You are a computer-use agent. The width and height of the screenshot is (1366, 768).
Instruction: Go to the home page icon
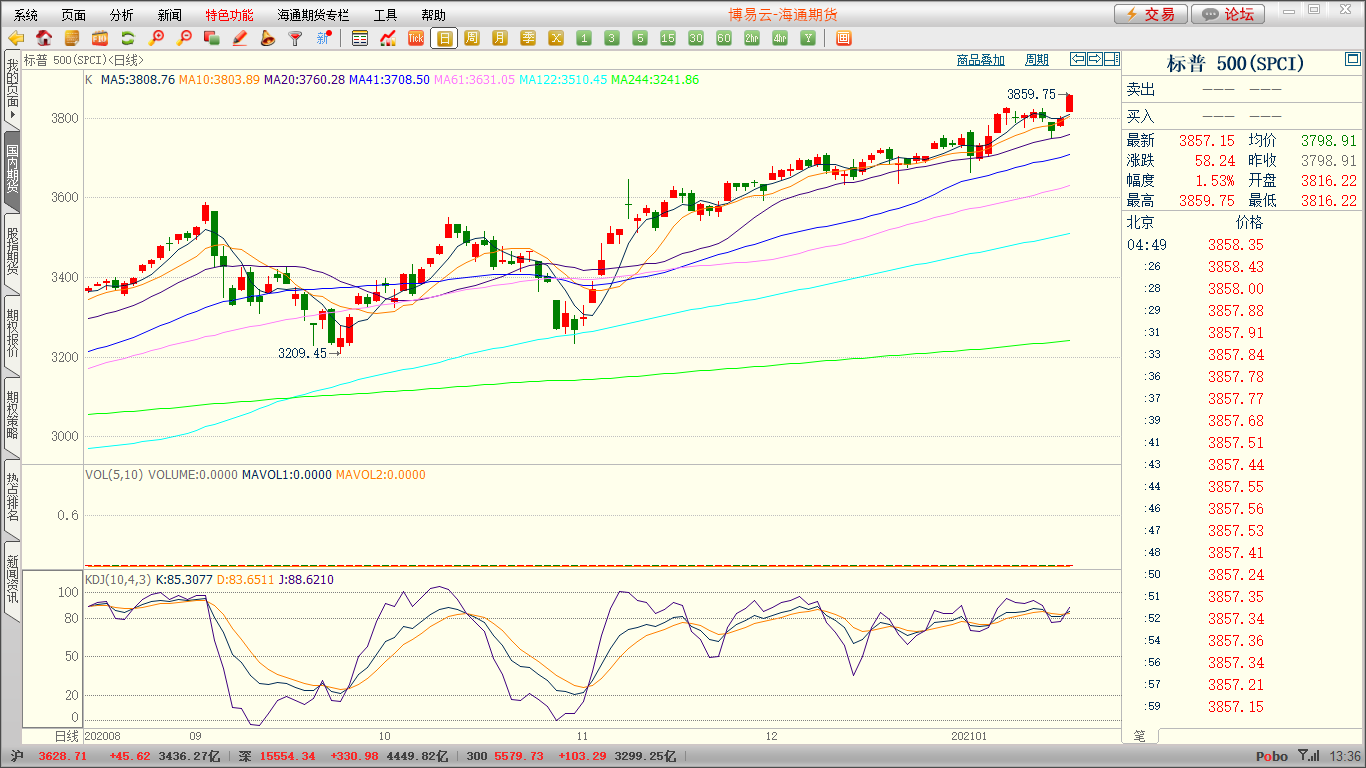tap(44, 39)
